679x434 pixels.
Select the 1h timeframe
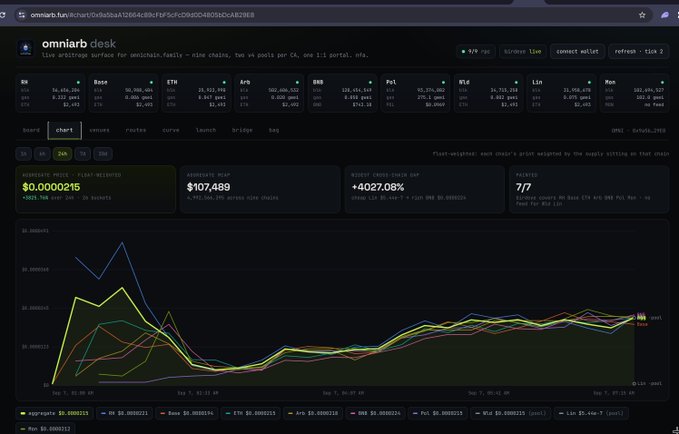(24, 154)
